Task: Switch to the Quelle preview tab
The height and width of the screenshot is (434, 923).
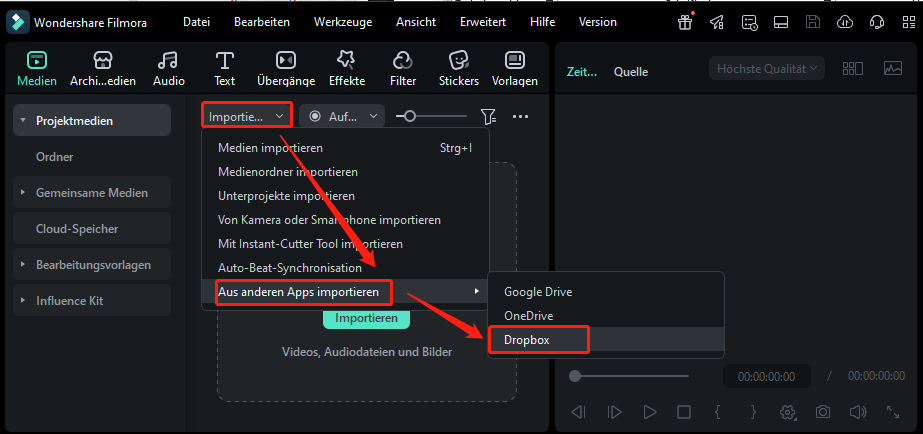Action: point(631,72)
